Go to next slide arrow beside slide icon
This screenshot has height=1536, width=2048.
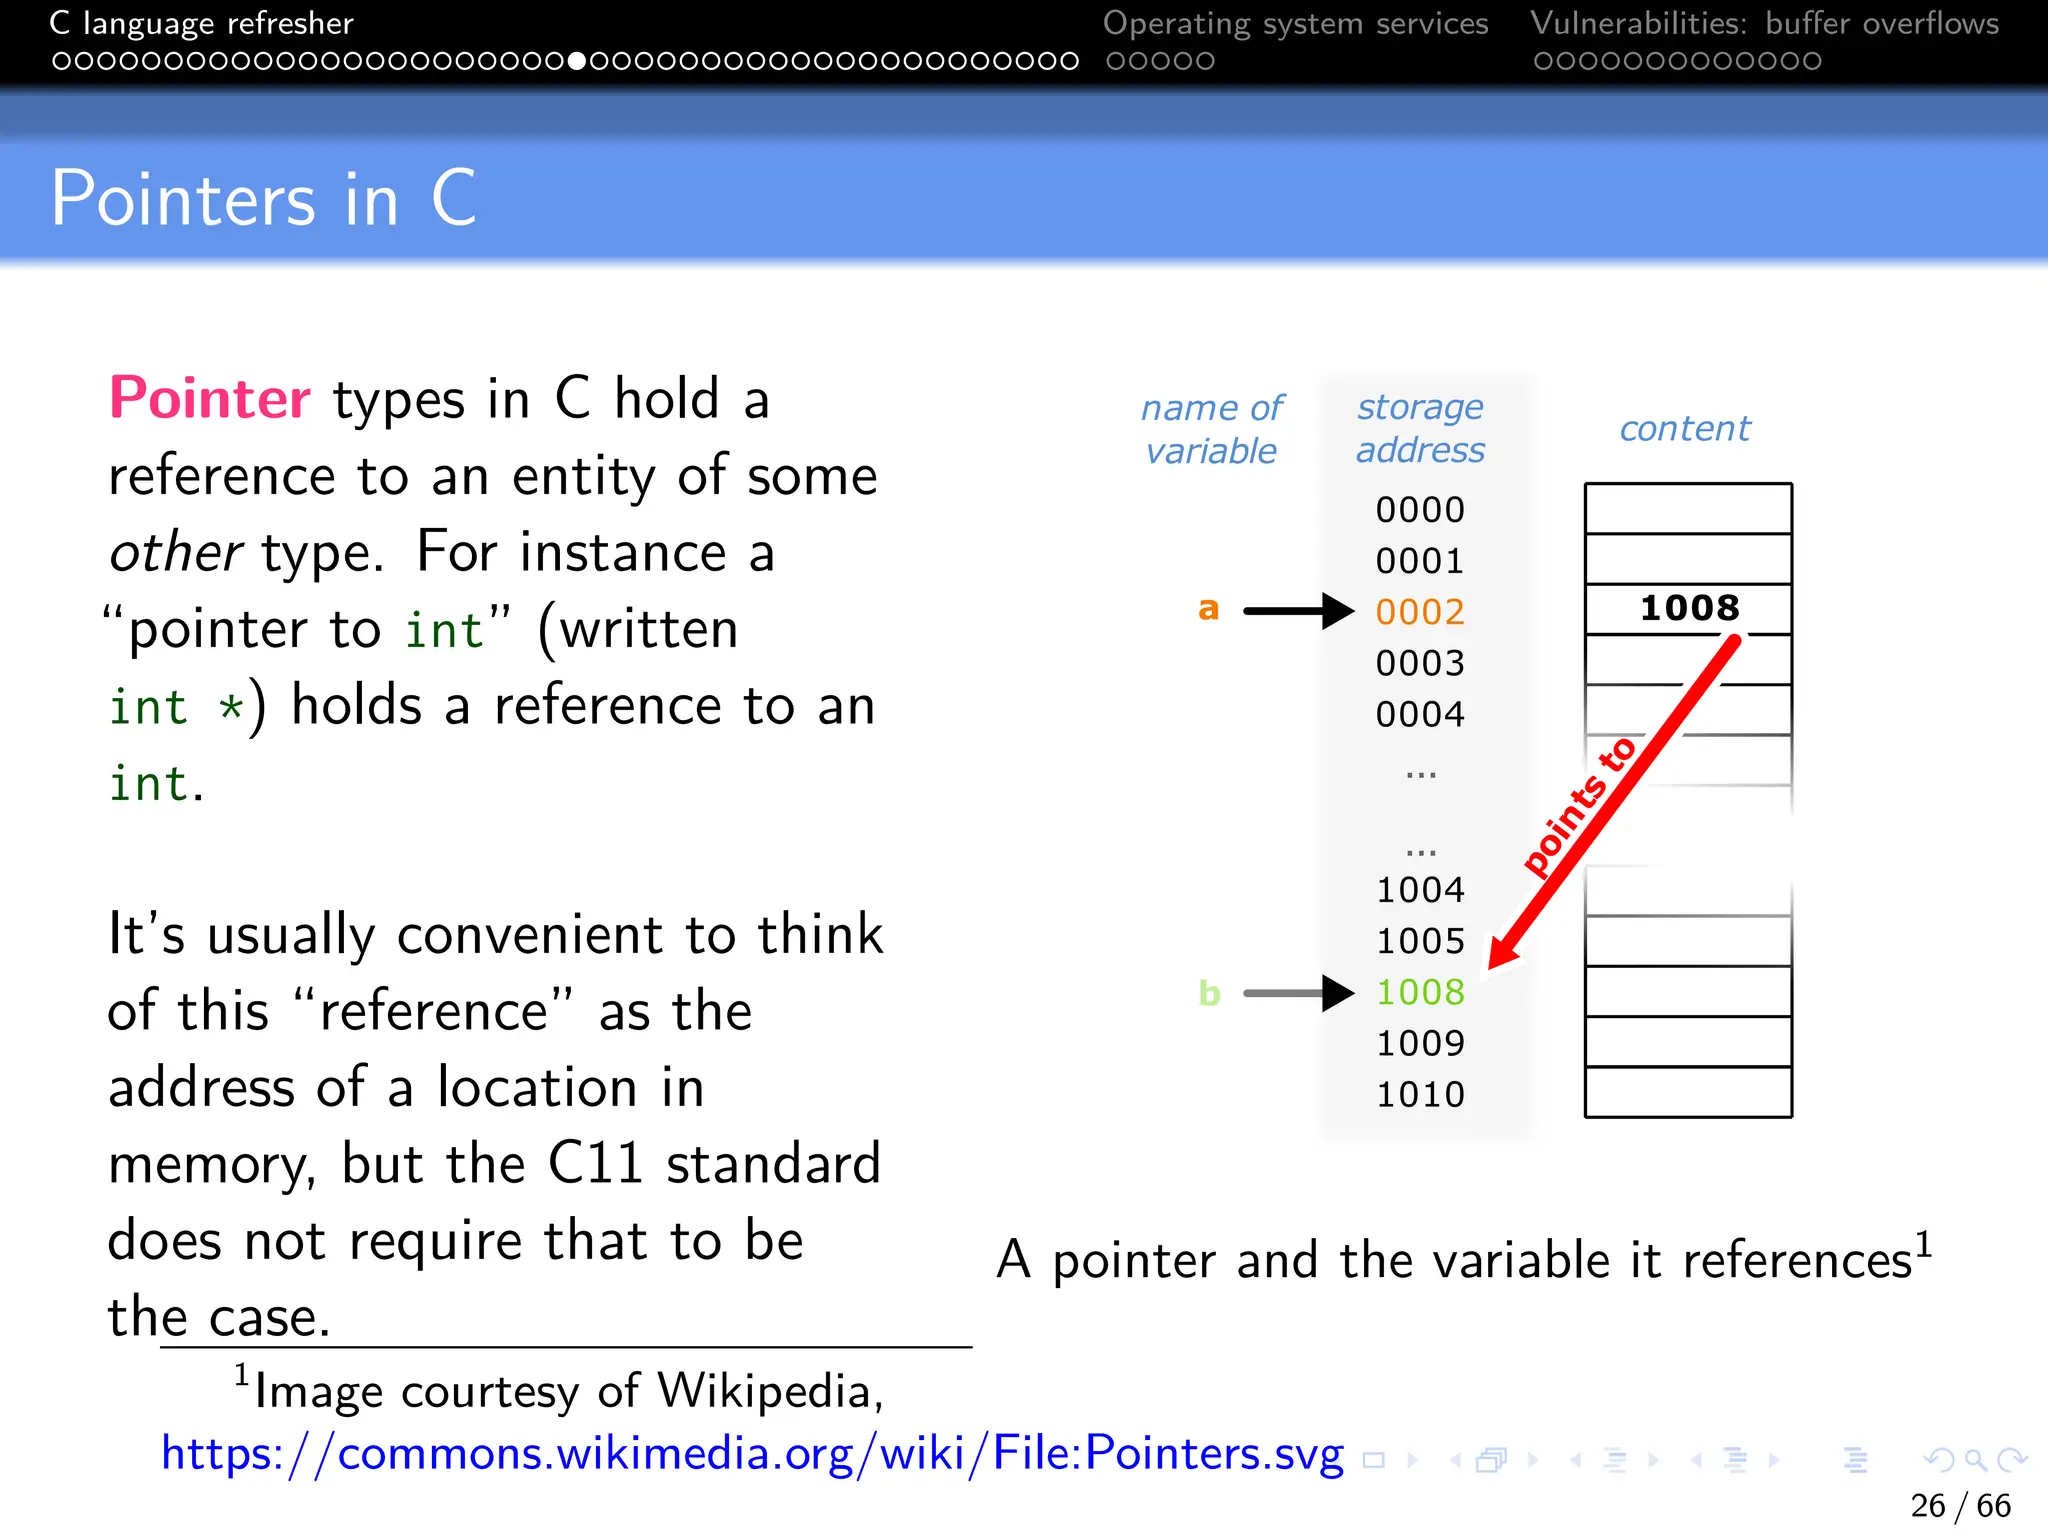click(1412, 1460)
